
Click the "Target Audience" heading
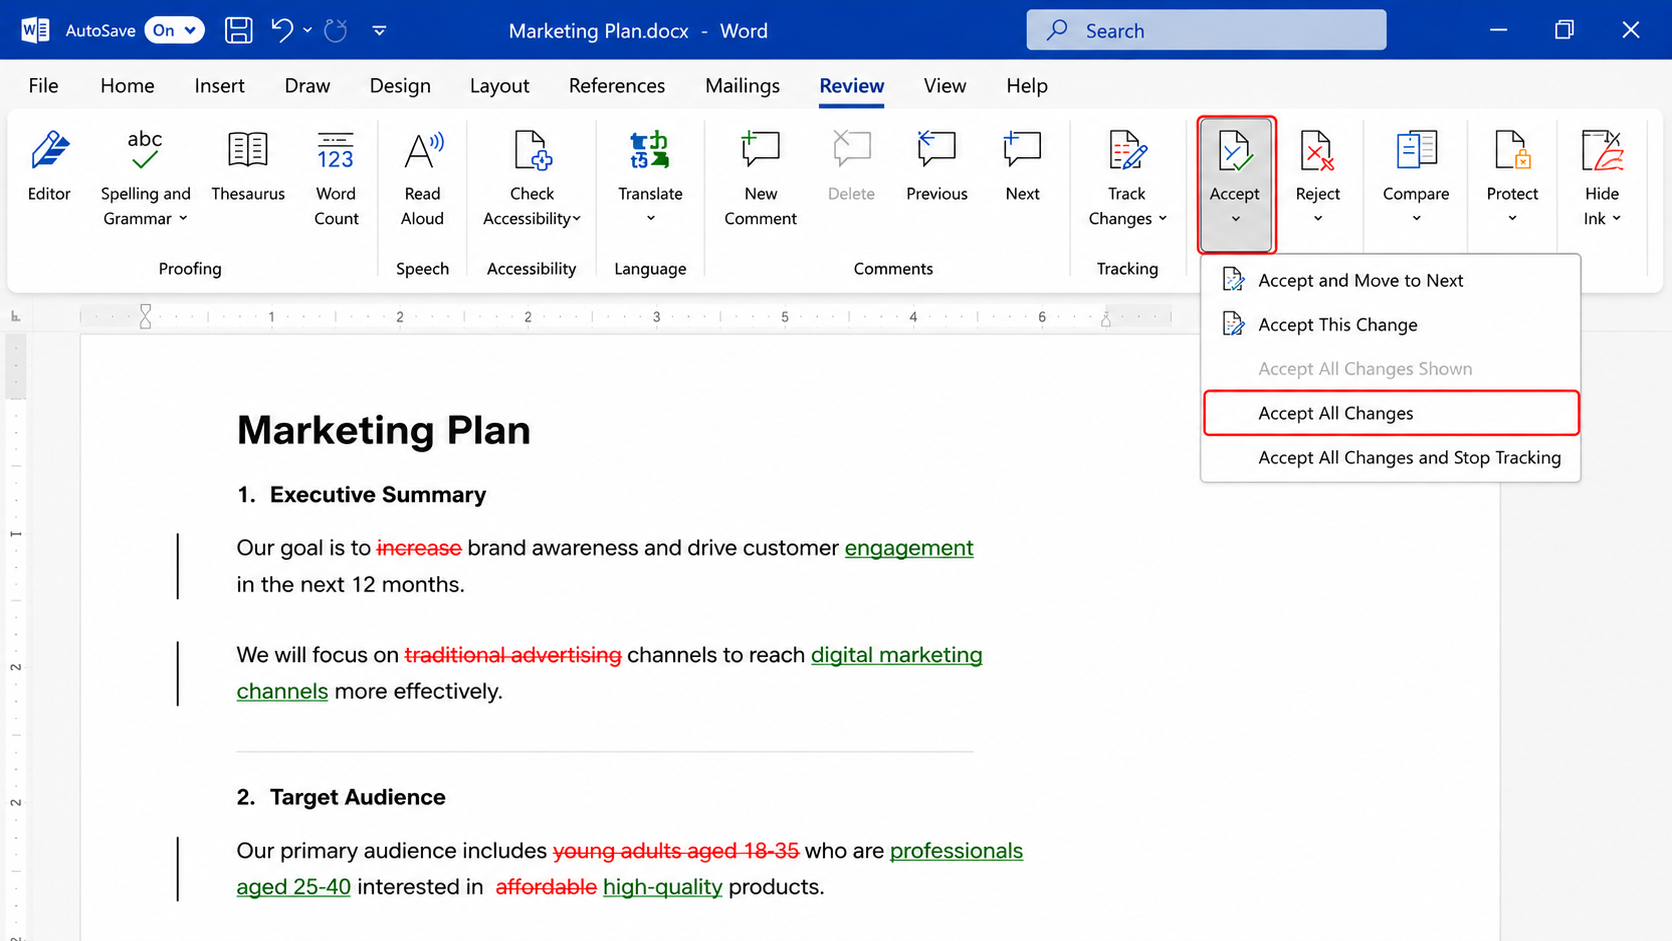pyautogui.click(x=357, y=797)
